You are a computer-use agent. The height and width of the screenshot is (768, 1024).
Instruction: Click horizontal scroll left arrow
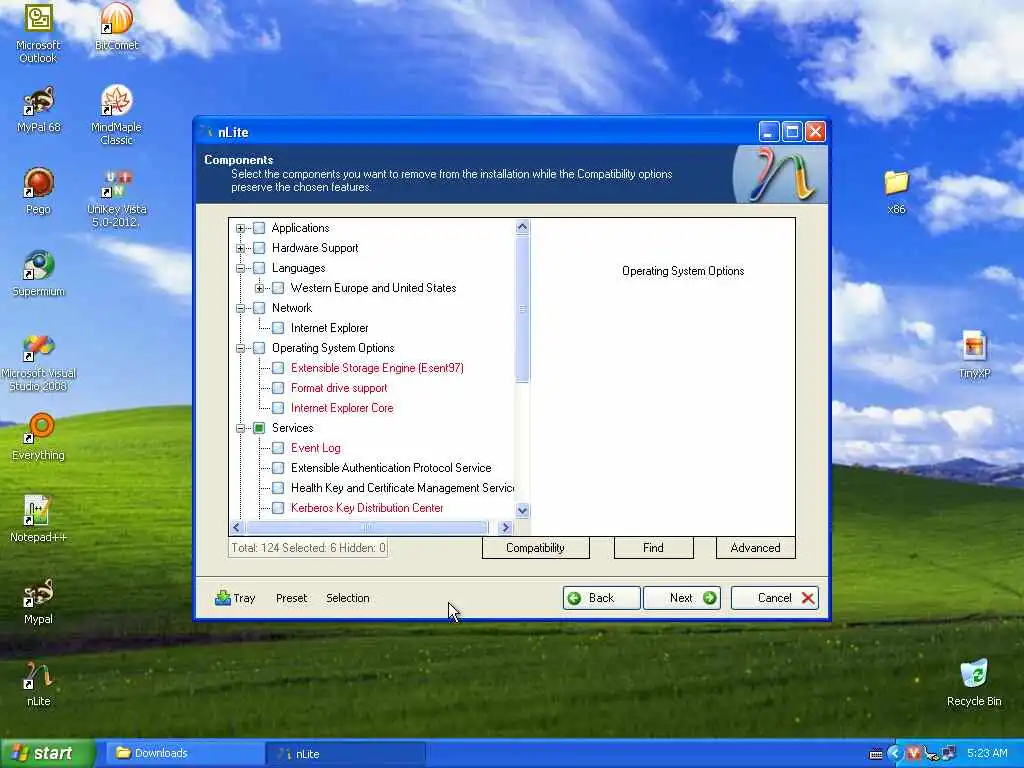236,527
